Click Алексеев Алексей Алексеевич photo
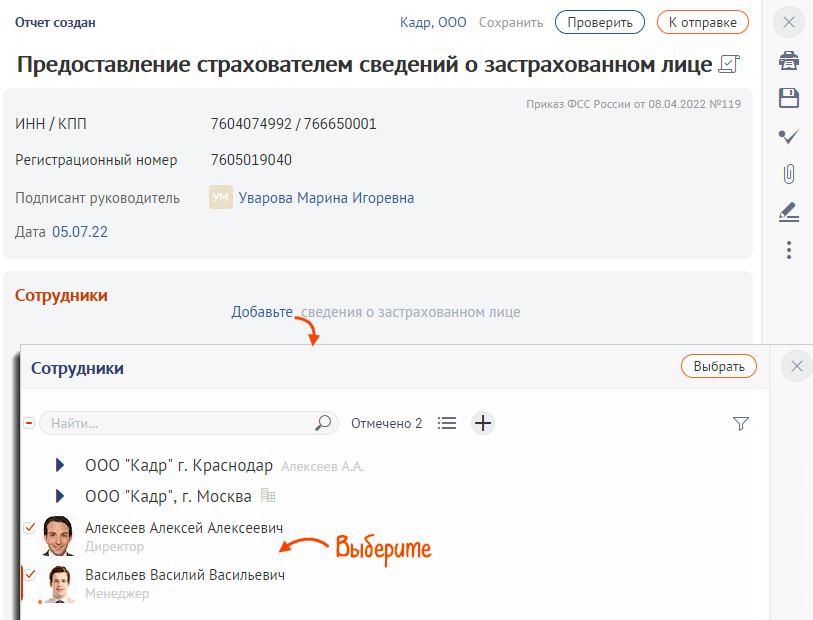813x620 pixels. [x=58, y=536]
